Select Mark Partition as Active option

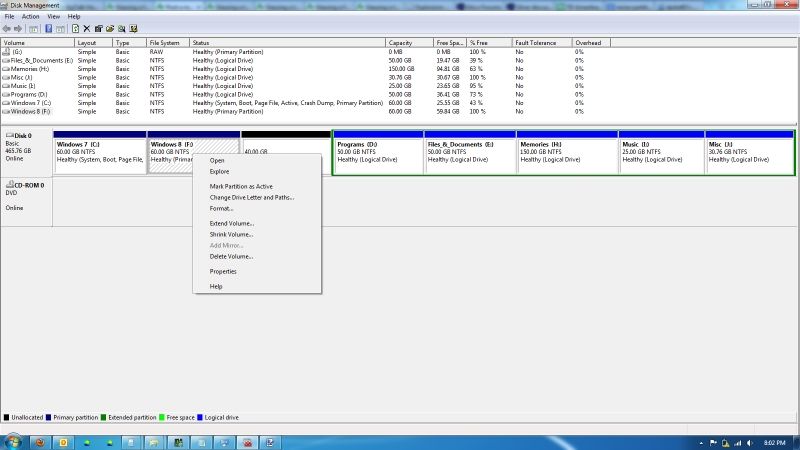(x=241, y=186)
